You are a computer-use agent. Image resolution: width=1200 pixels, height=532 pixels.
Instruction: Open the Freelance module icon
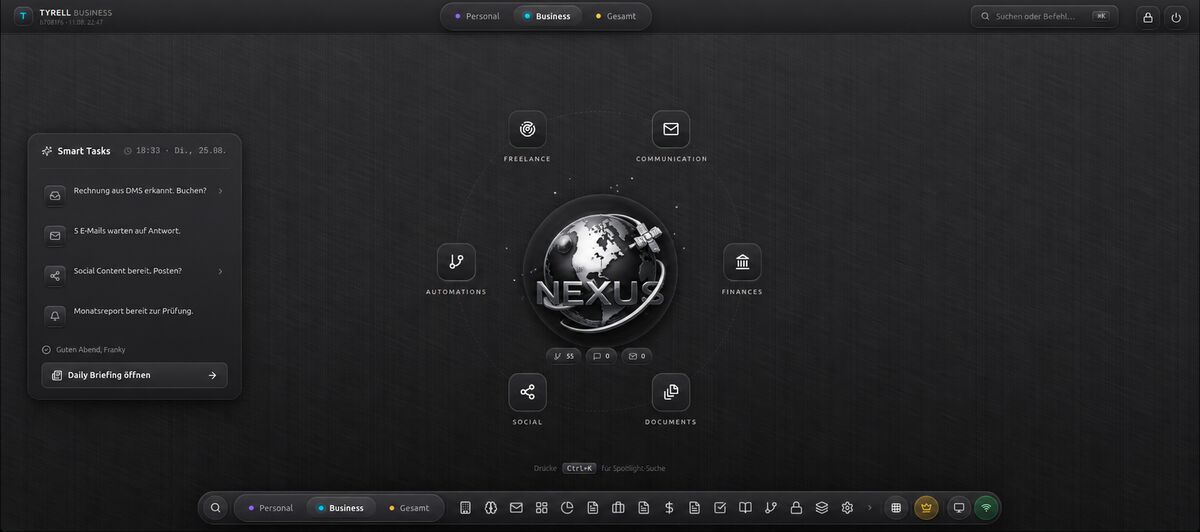click(x=527, y=129)
